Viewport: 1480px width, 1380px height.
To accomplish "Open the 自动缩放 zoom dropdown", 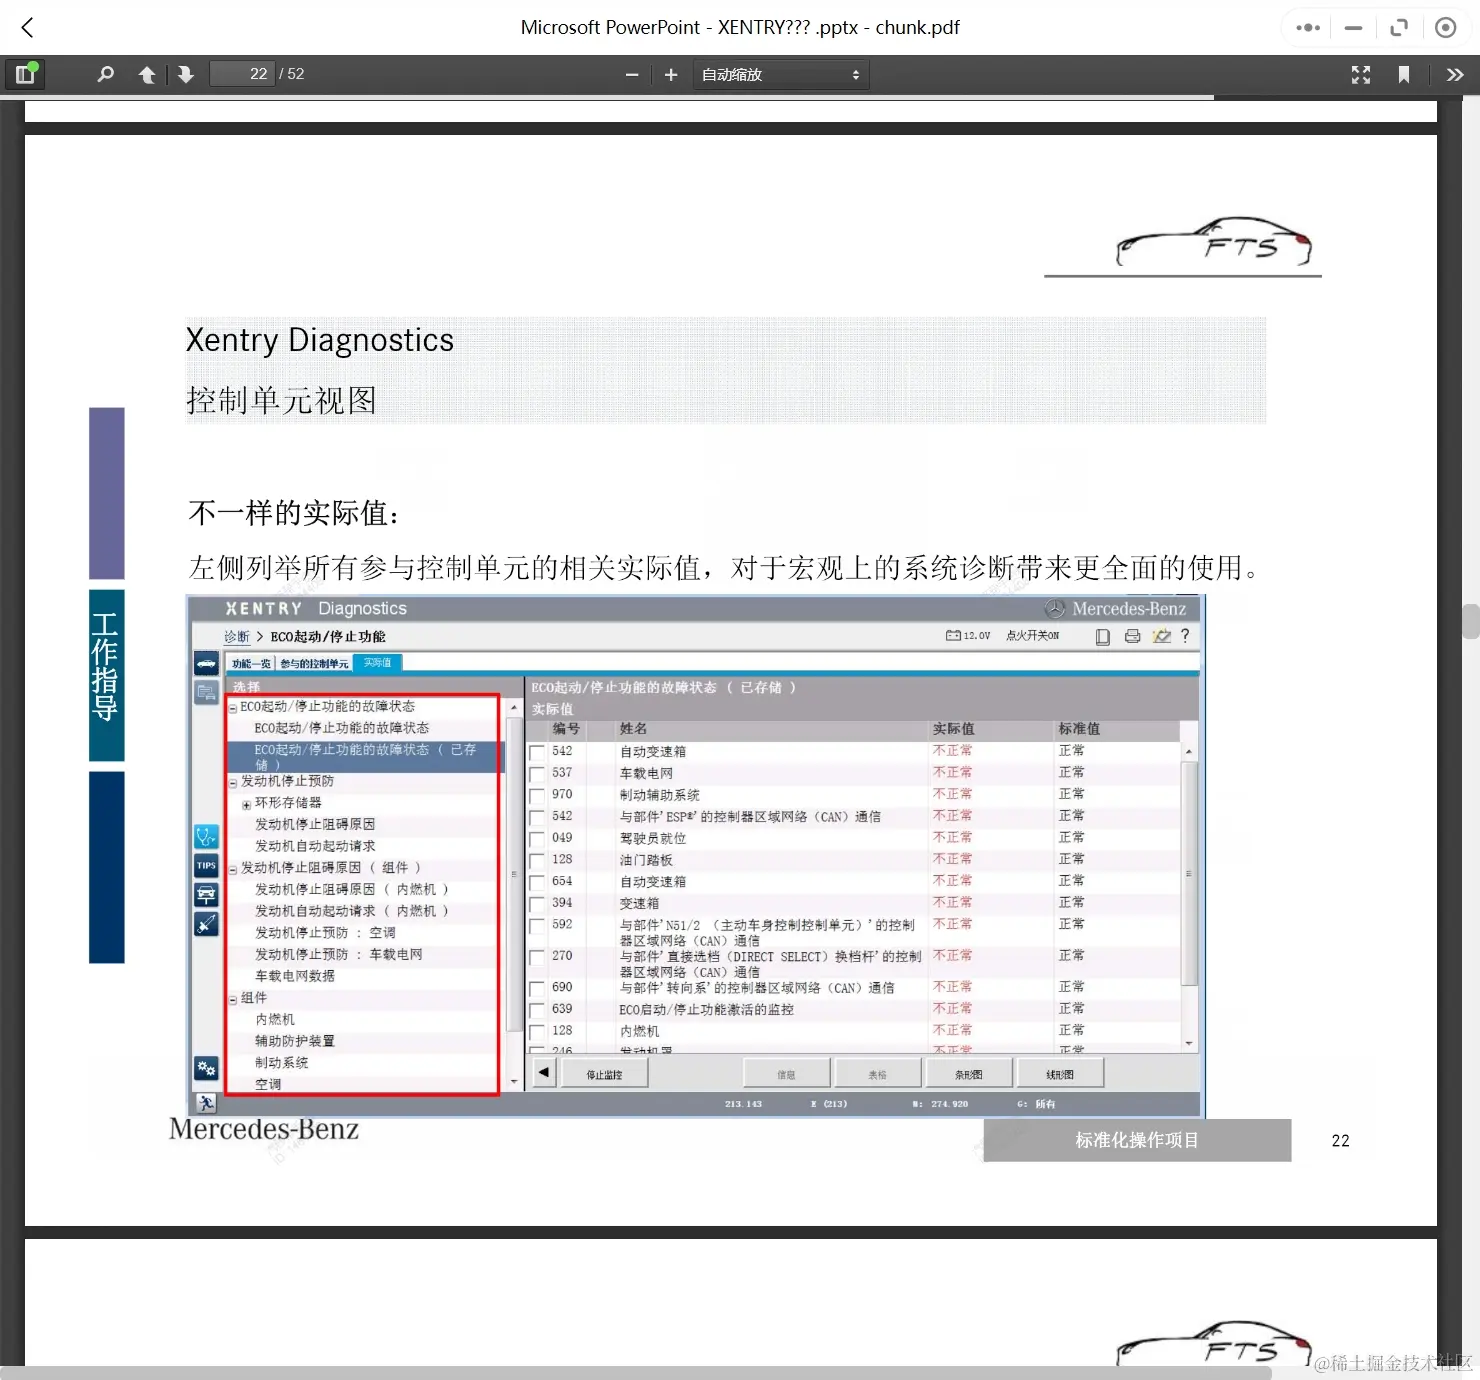I will point(781,74).
